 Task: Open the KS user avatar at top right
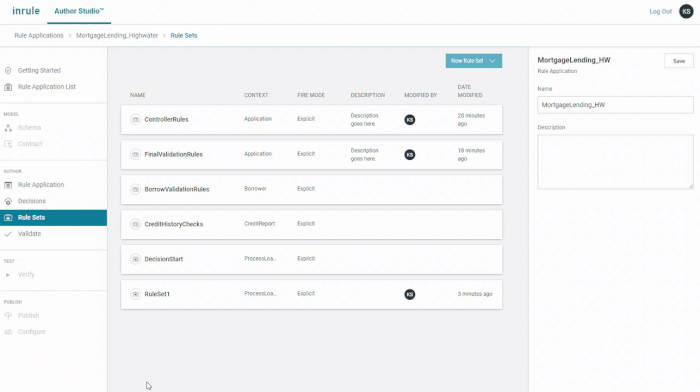pyautogui.click(x=686, y=11)
